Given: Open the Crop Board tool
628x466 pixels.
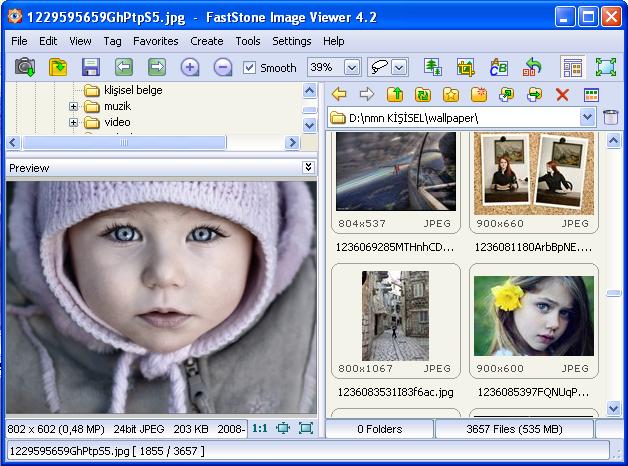Looking at the screenshot, I should [465, 67].
